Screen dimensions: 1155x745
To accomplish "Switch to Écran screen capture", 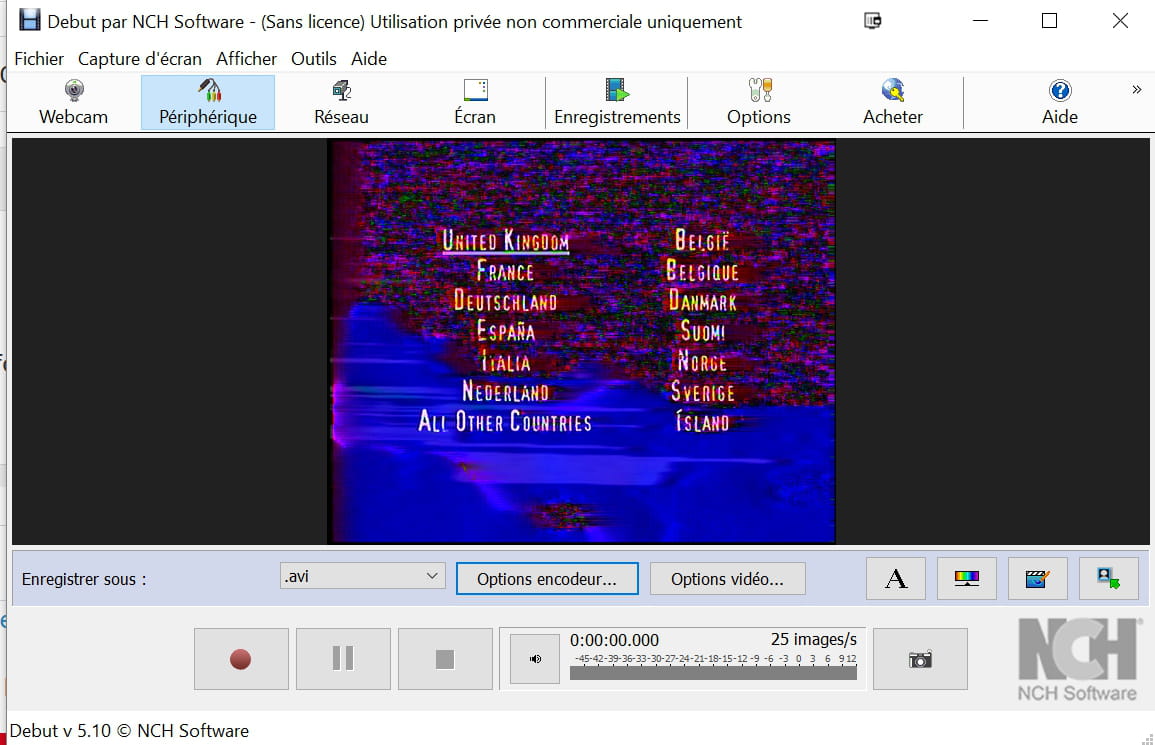I will (475, 102).
